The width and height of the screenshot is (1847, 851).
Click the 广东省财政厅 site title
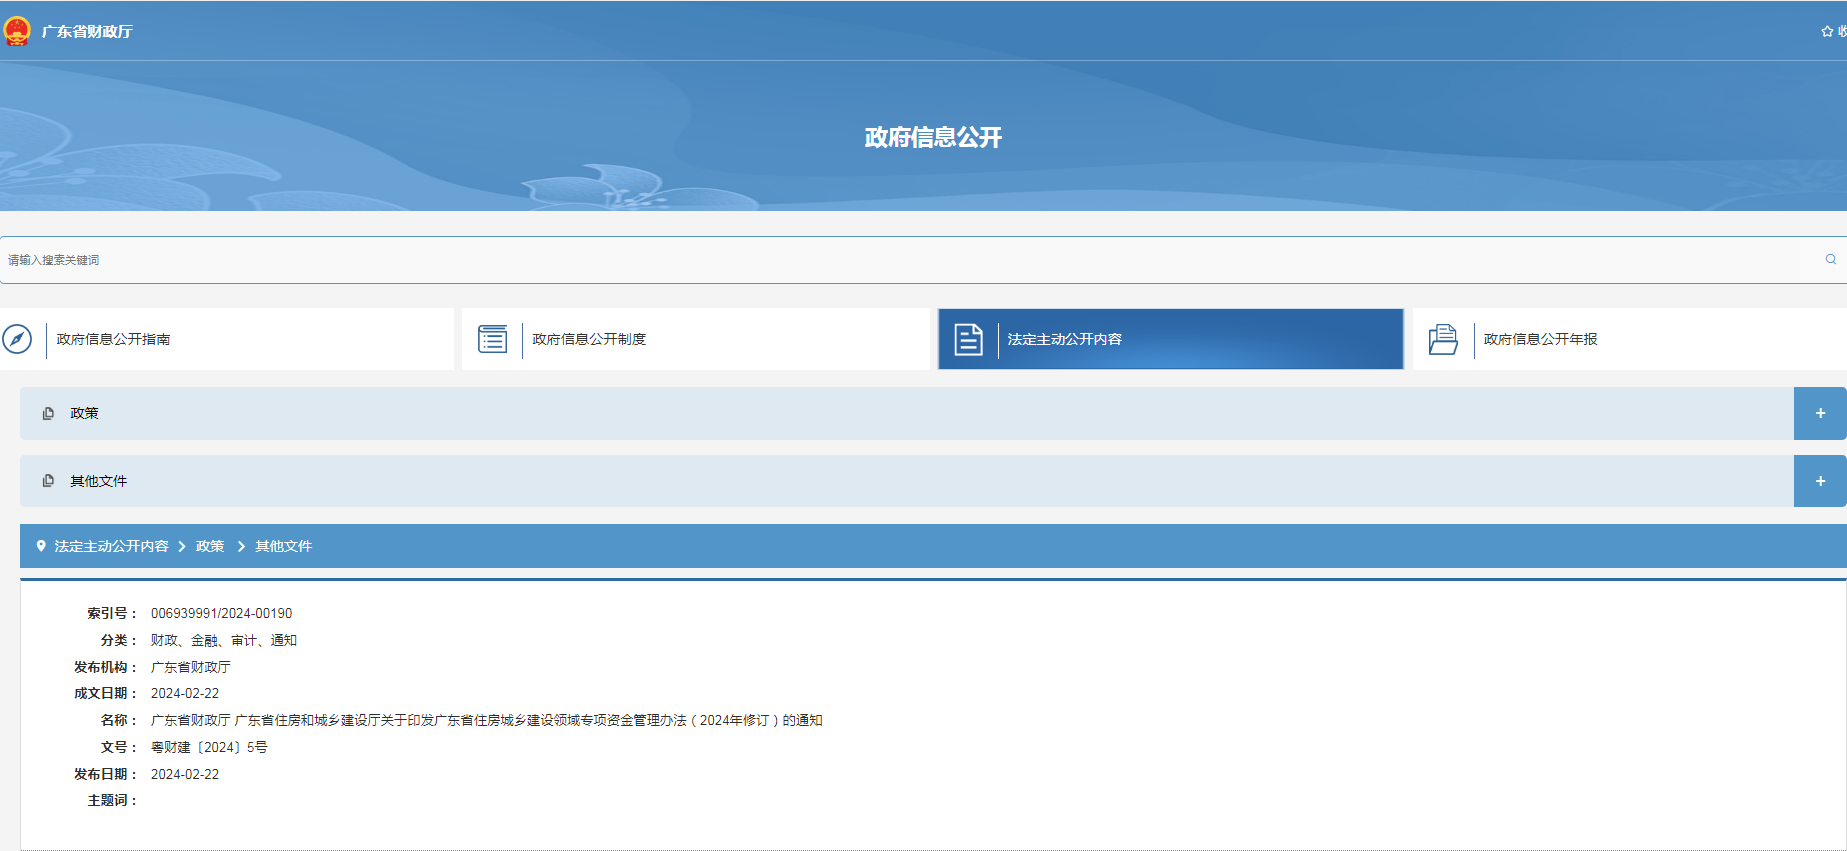point(87,32)
